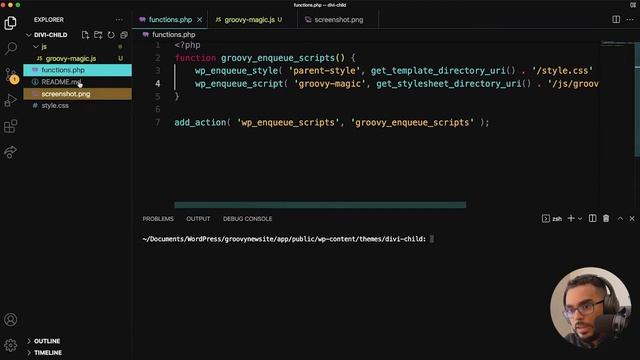Open the DEBUG CONSOLE panel tab
640x360 pixels.
[247, 219]
